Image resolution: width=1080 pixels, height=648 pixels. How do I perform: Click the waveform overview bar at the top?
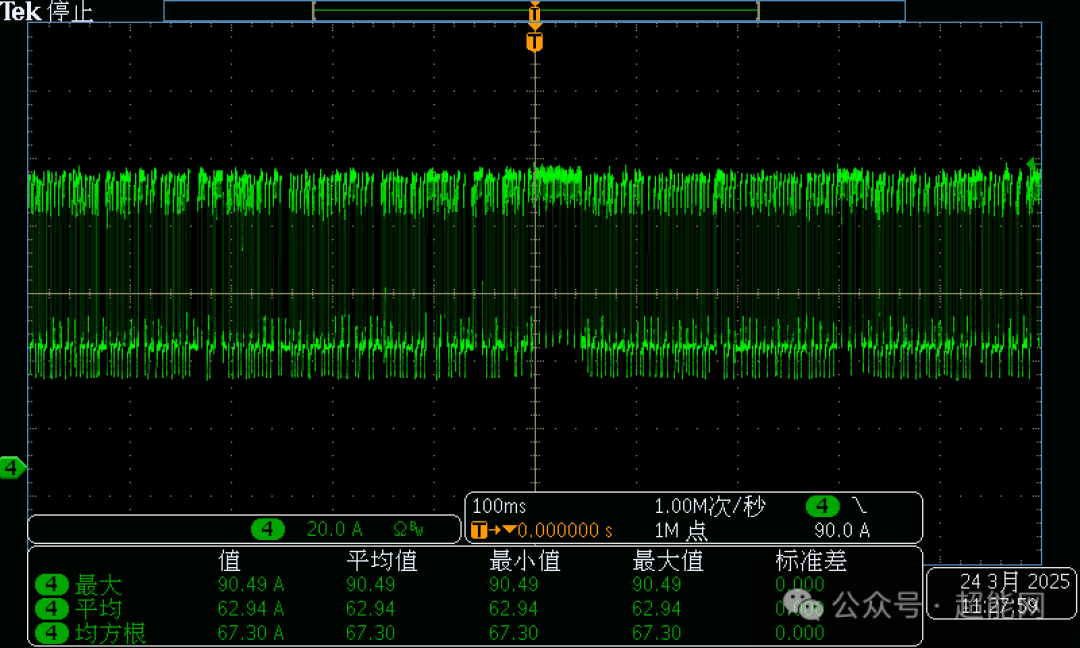click(x=534, y=10)
